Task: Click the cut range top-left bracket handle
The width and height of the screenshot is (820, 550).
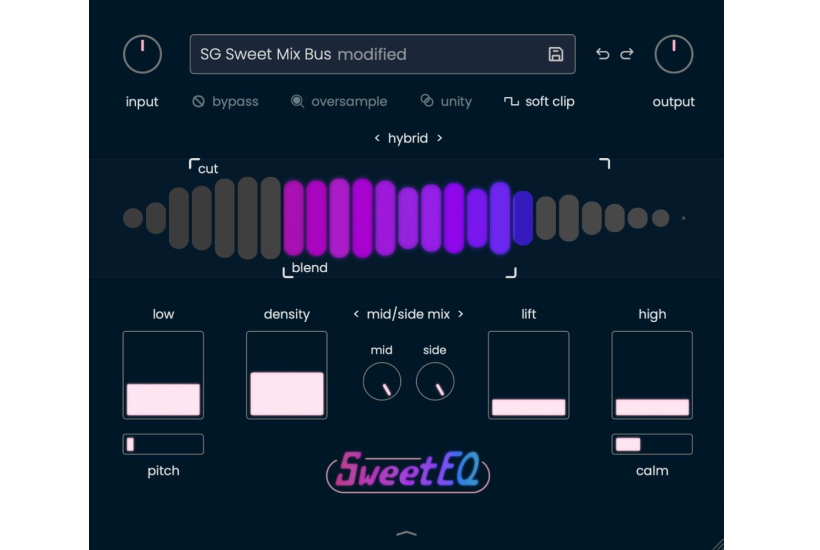Action: click(x=193, y=164)
